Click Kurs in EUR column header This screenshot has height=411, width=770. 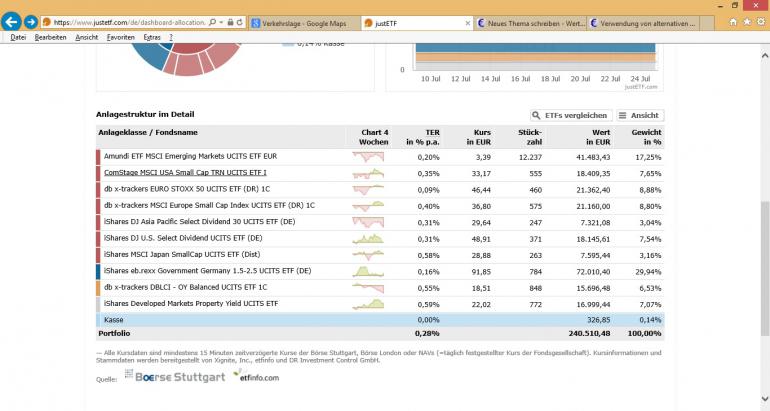478,137
